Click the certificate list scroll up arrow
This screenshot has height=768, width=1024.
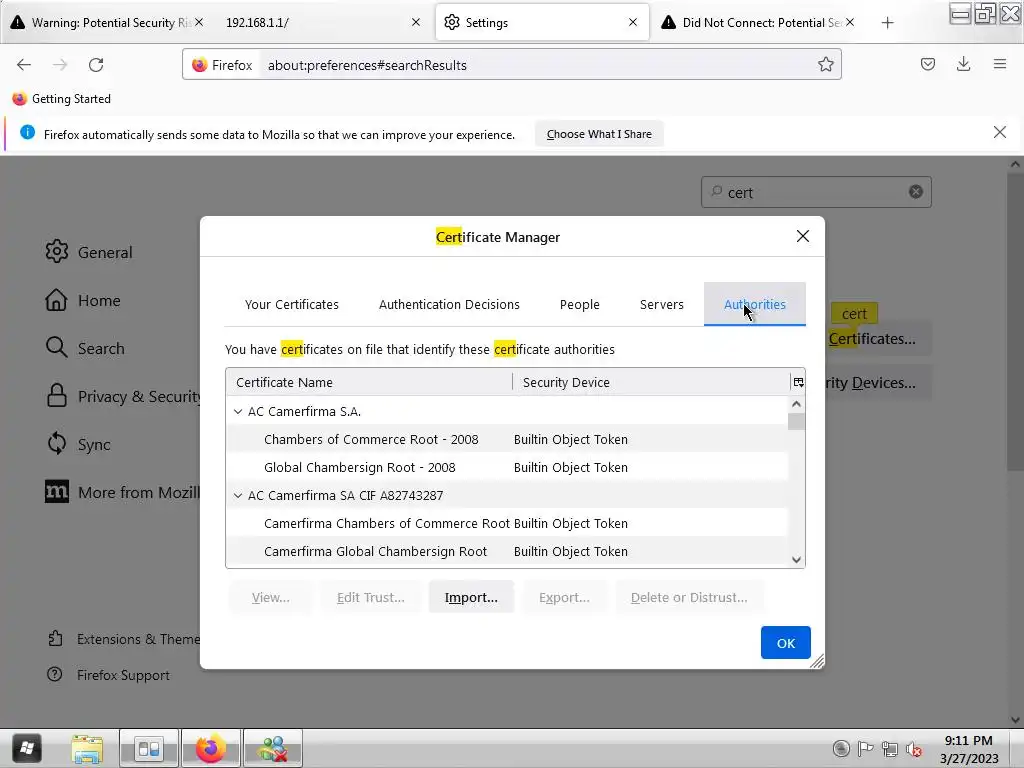pos(796,404)
